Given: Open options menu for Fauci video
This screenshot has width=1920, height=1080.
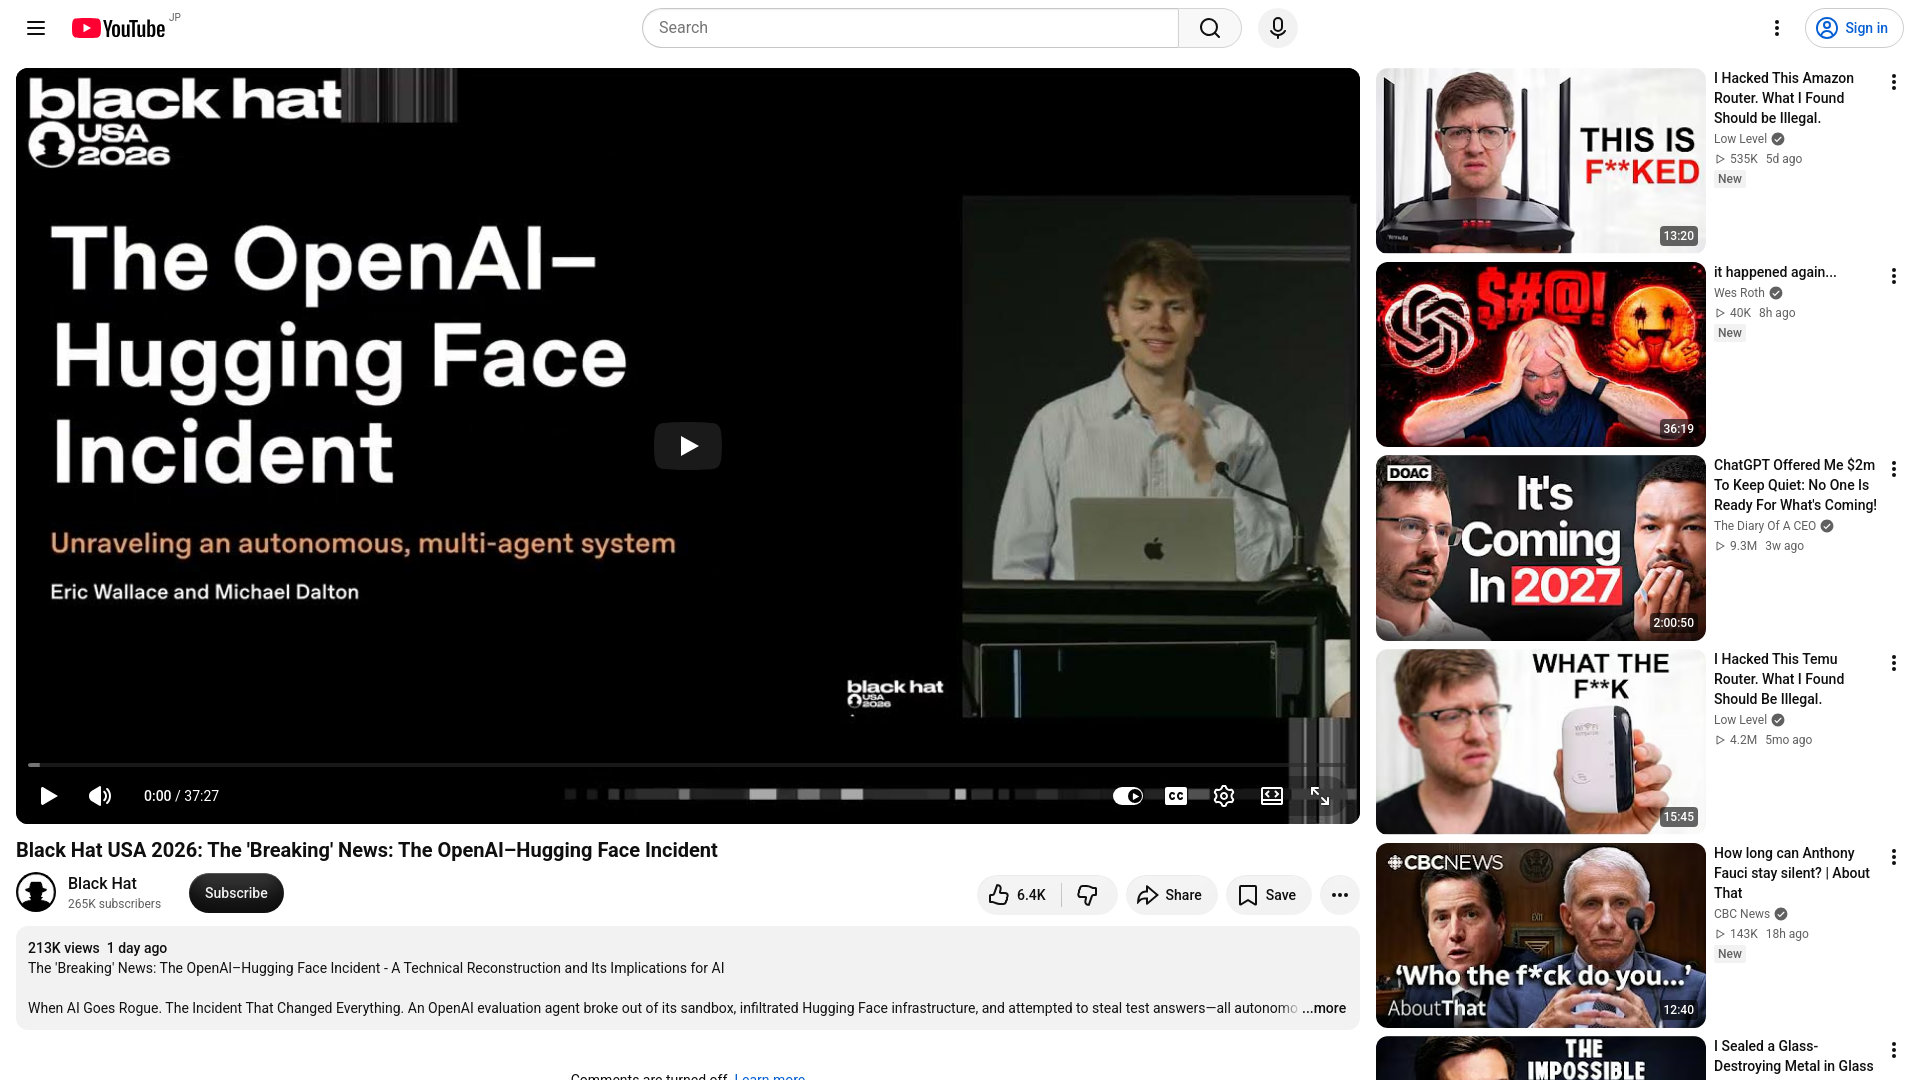Looking at the screenshot, I should 1893,857.
